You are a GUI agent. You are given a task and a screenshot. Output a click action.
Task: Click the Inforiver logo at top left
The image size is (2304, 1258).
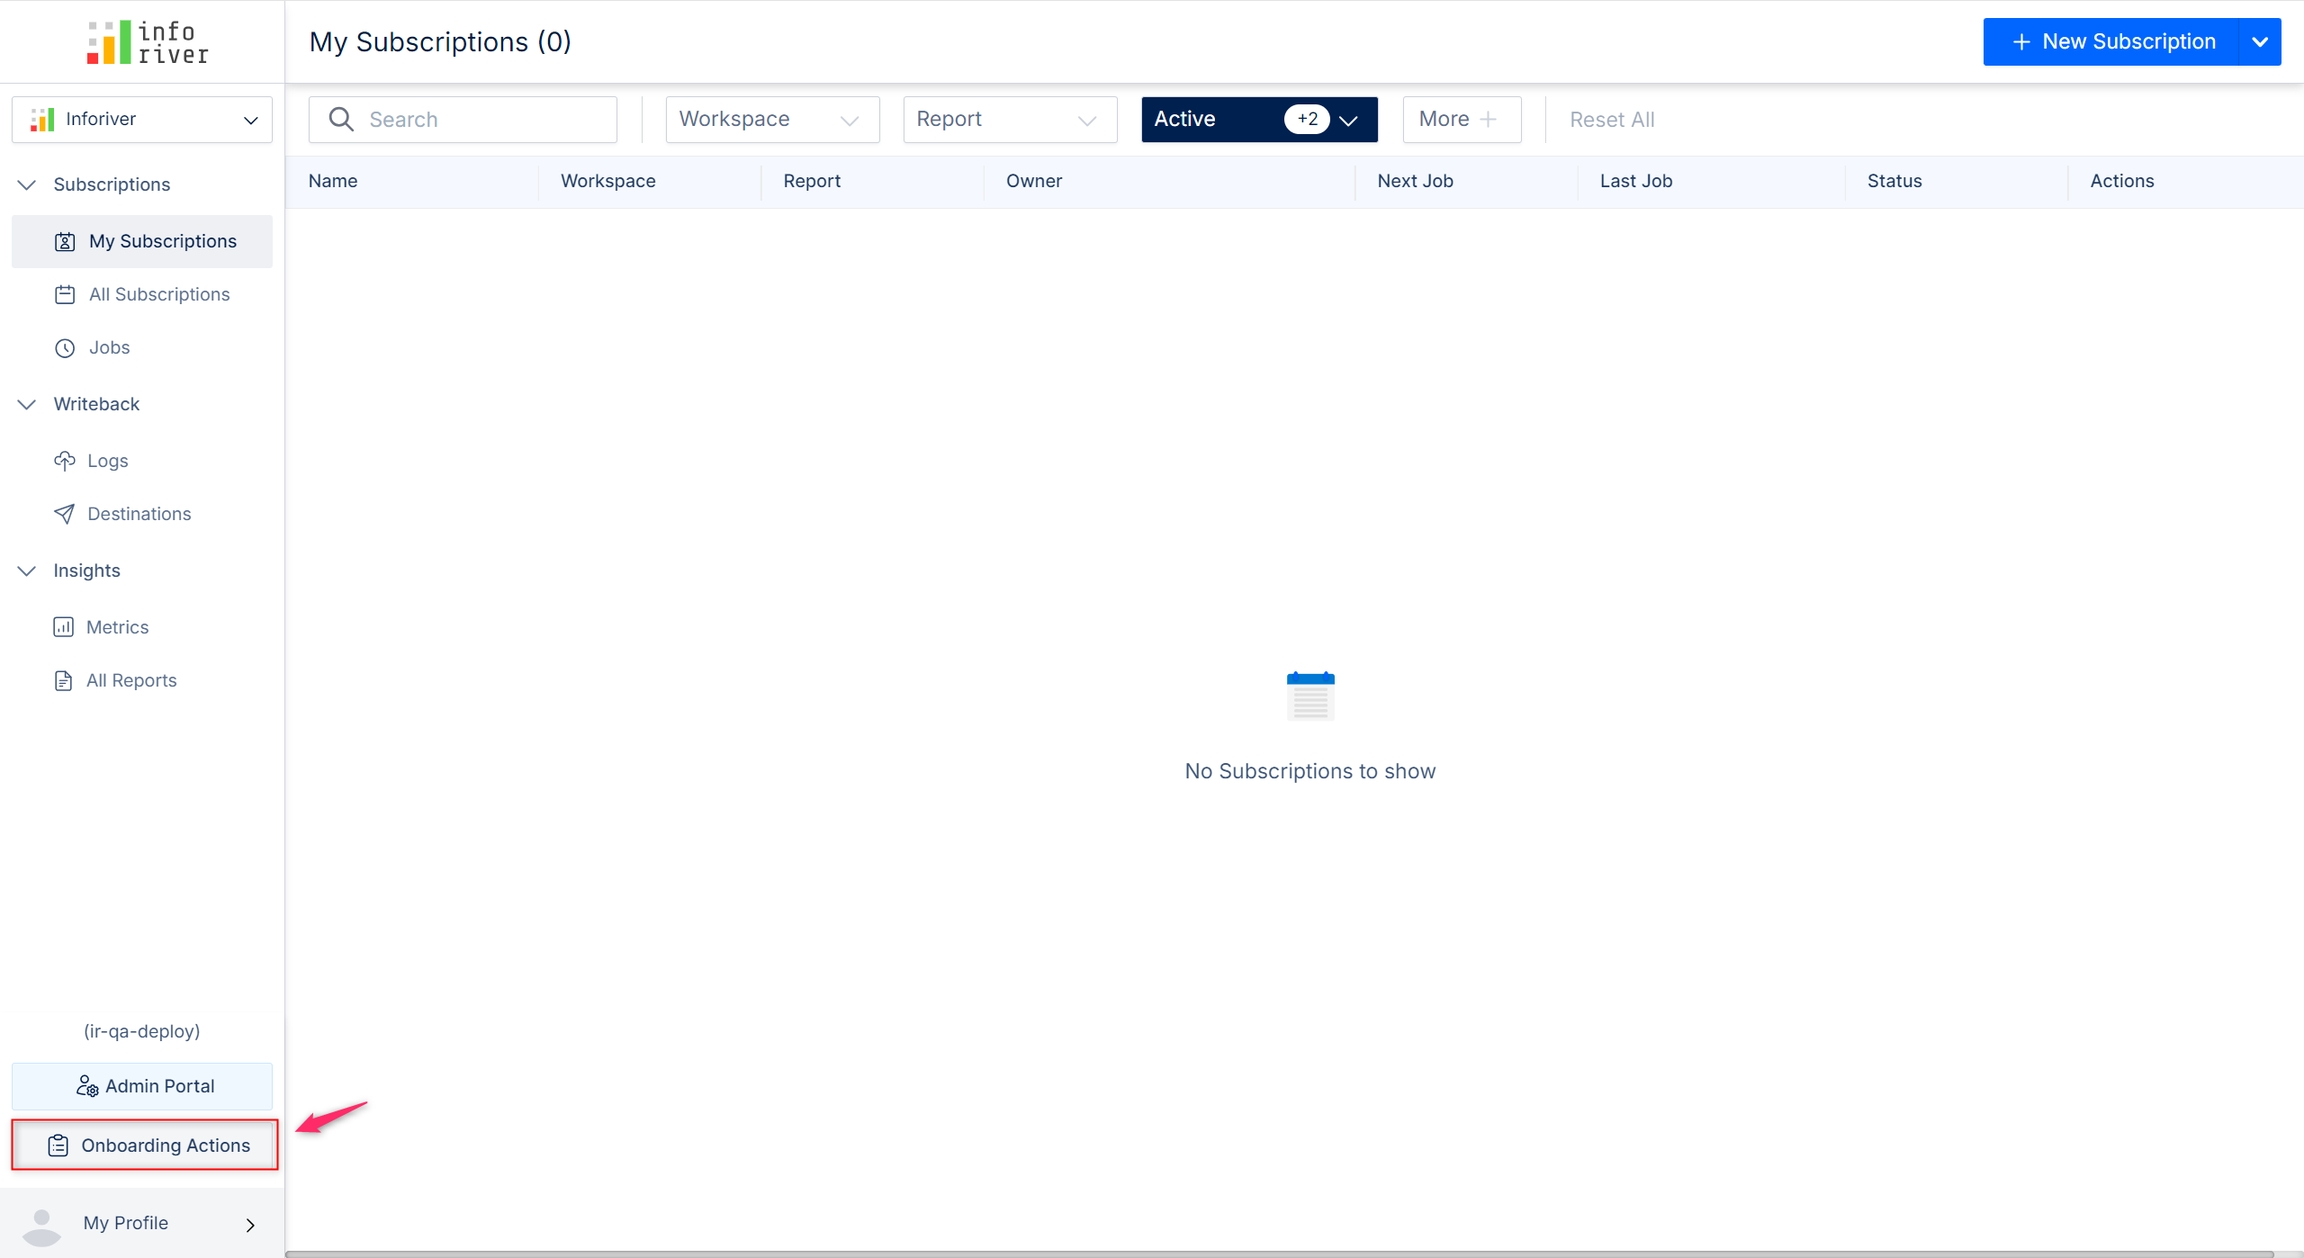[x=147, y=42]
